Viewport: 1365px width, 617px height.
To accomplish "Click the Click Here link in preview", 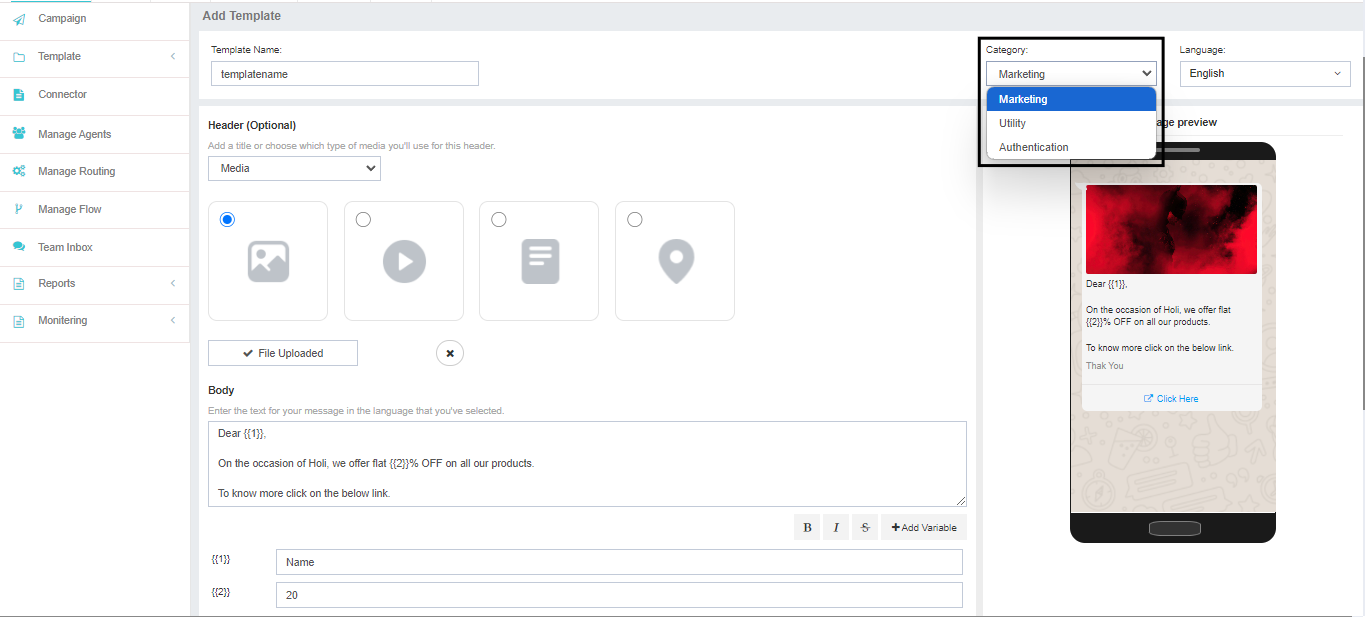I will point(1171,399).
